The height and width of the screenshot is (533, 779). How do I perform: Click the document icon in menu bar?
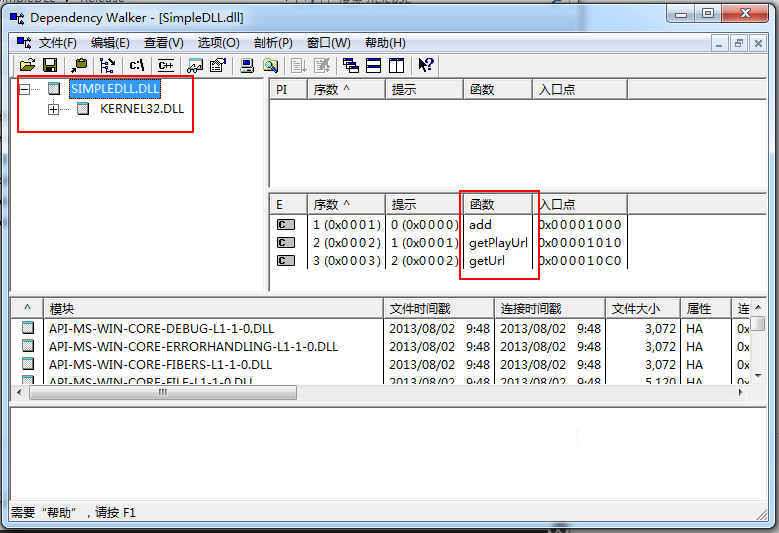[x=23, y=43]
